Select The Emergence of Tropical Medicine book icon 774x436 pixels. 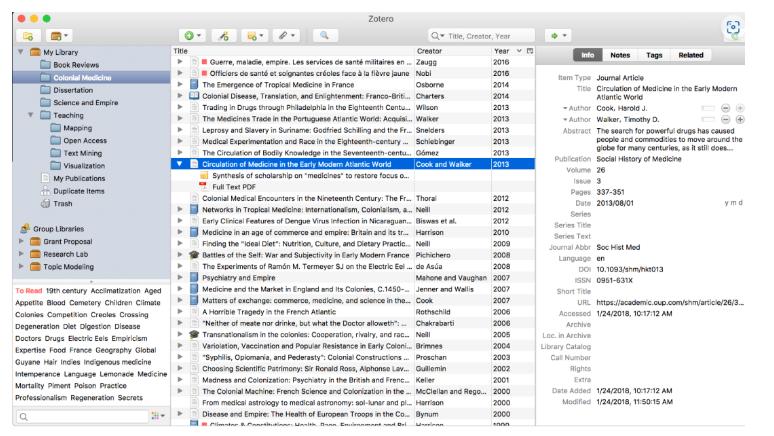point(194,85)
